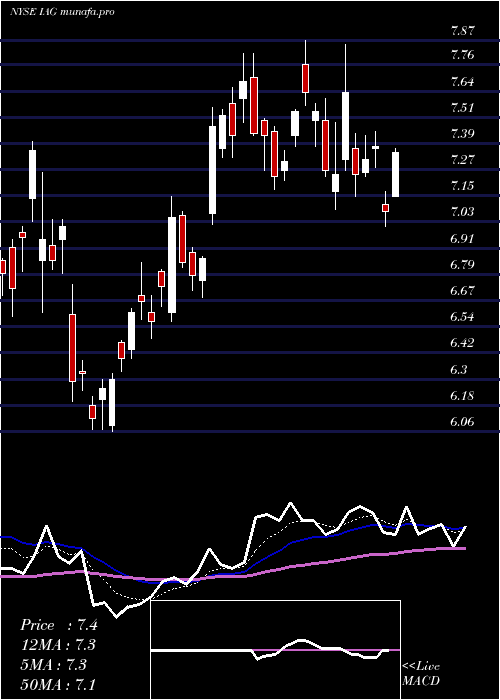This screenshot has height=700, width=500.
Task: Click the '12MA : 7.3' readout
Action: pos(58,645)
